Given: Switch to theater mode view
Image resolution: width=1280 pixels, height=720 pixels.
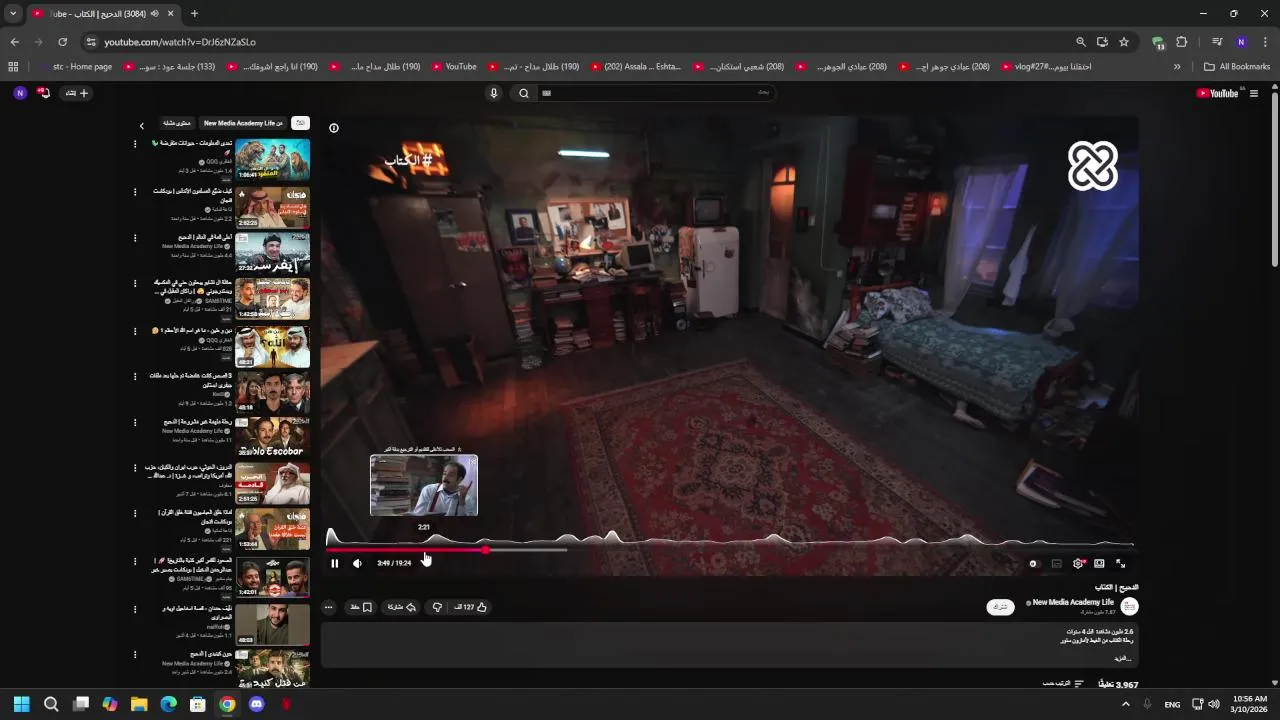Looking at the screenshot, I should (1099, 563).
